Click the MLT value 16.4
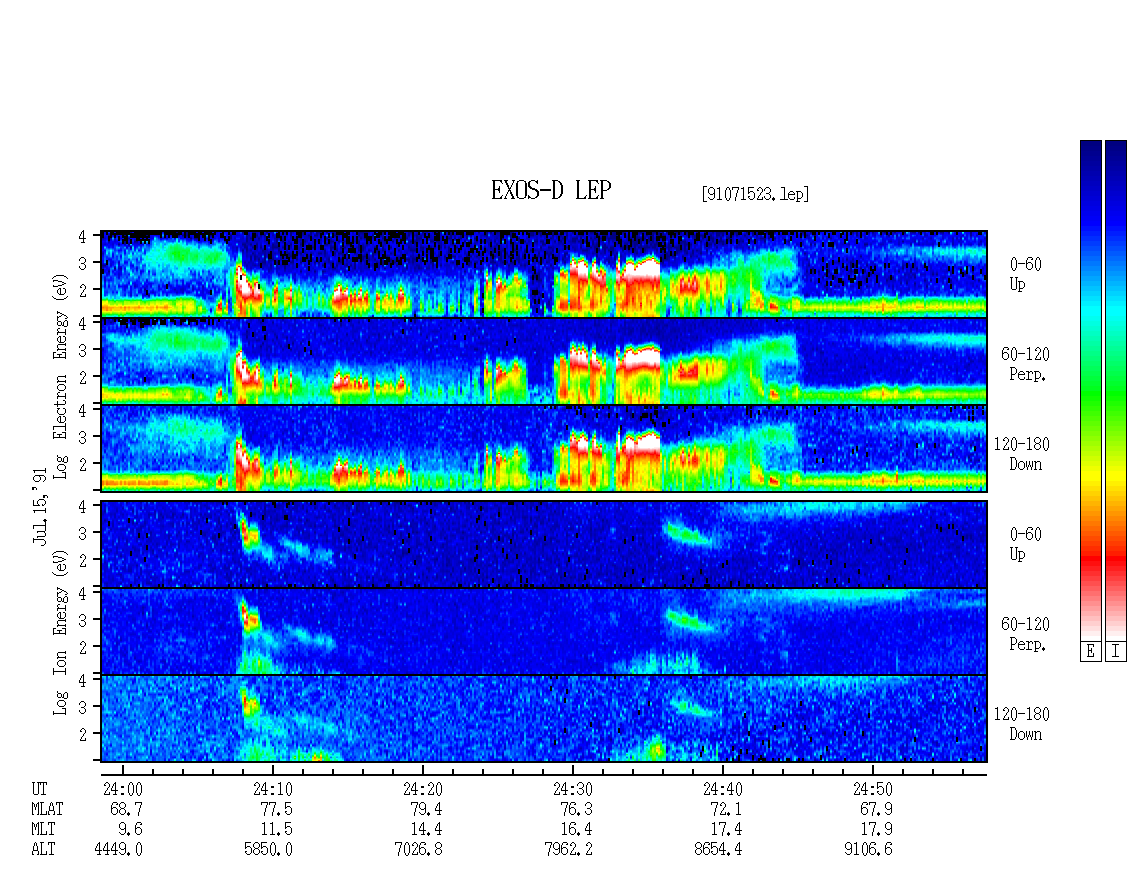1130x875 pixels. click(x=576, y=830)
